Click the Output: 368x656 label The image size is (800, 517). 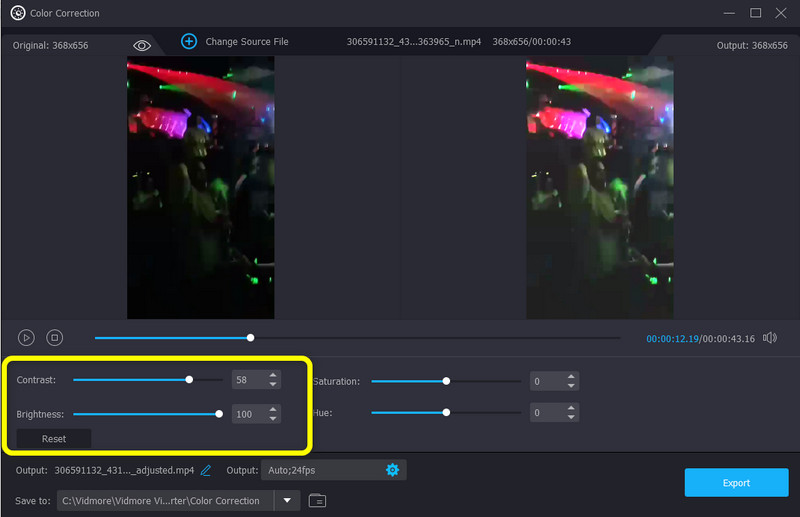coord(752,45)
